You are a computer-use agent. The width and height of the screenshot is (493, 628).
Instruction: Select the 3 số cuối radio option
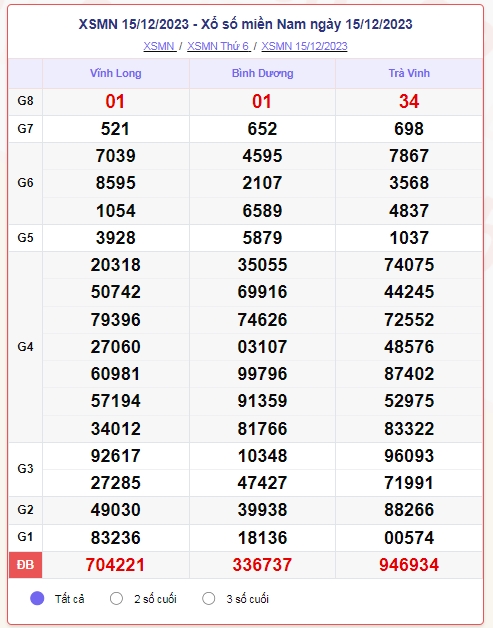point(209,598)
